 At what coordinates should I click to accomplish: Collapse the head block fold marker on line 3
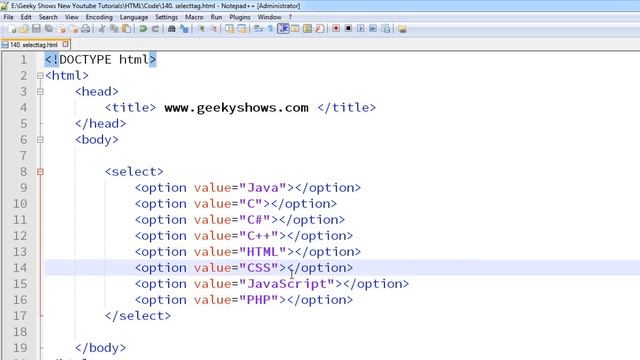coord(40,92)
